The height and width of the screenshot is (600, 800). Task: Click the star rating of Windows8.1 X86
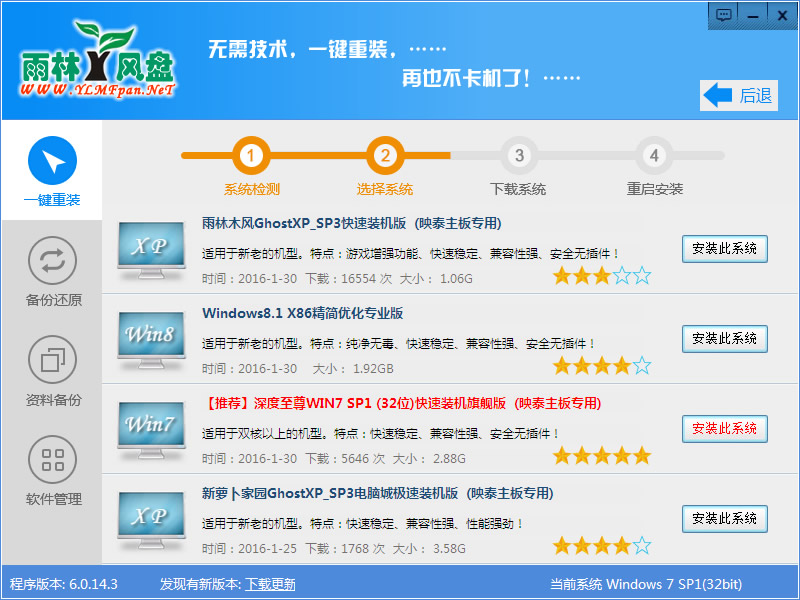click(x=602, y=366)
